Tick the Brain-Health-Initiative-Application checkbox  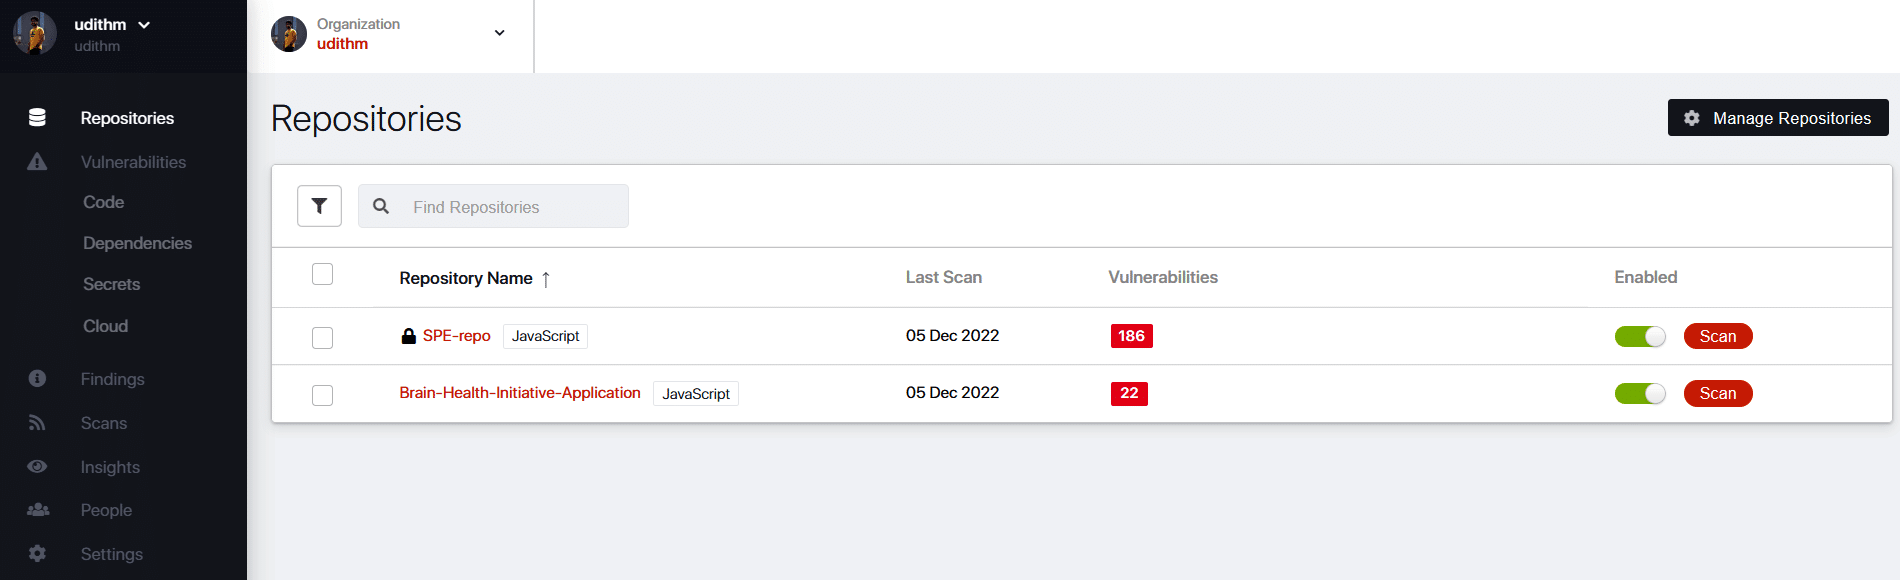(x=322, y=395)
